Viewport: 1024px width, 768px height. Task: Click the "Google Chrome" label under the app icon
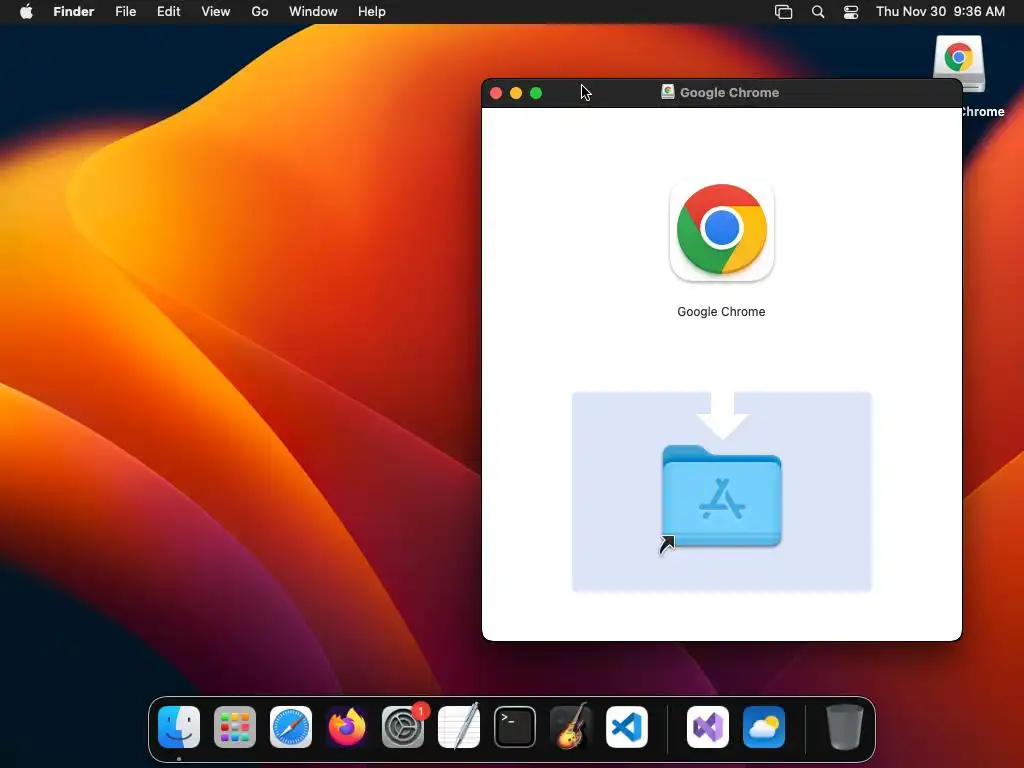tap(721, 312)
